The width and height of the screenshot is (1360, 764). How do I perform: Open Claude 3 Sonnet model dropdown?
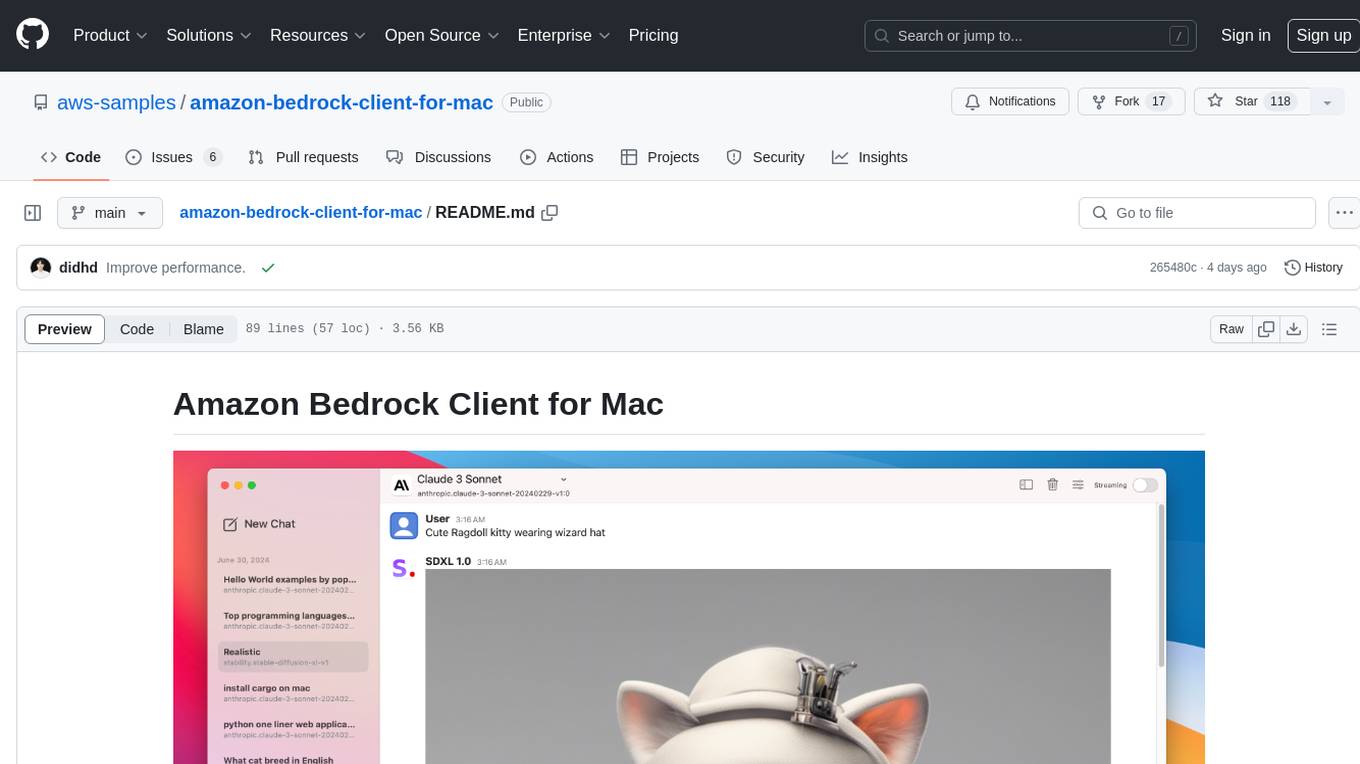point(492,479)
